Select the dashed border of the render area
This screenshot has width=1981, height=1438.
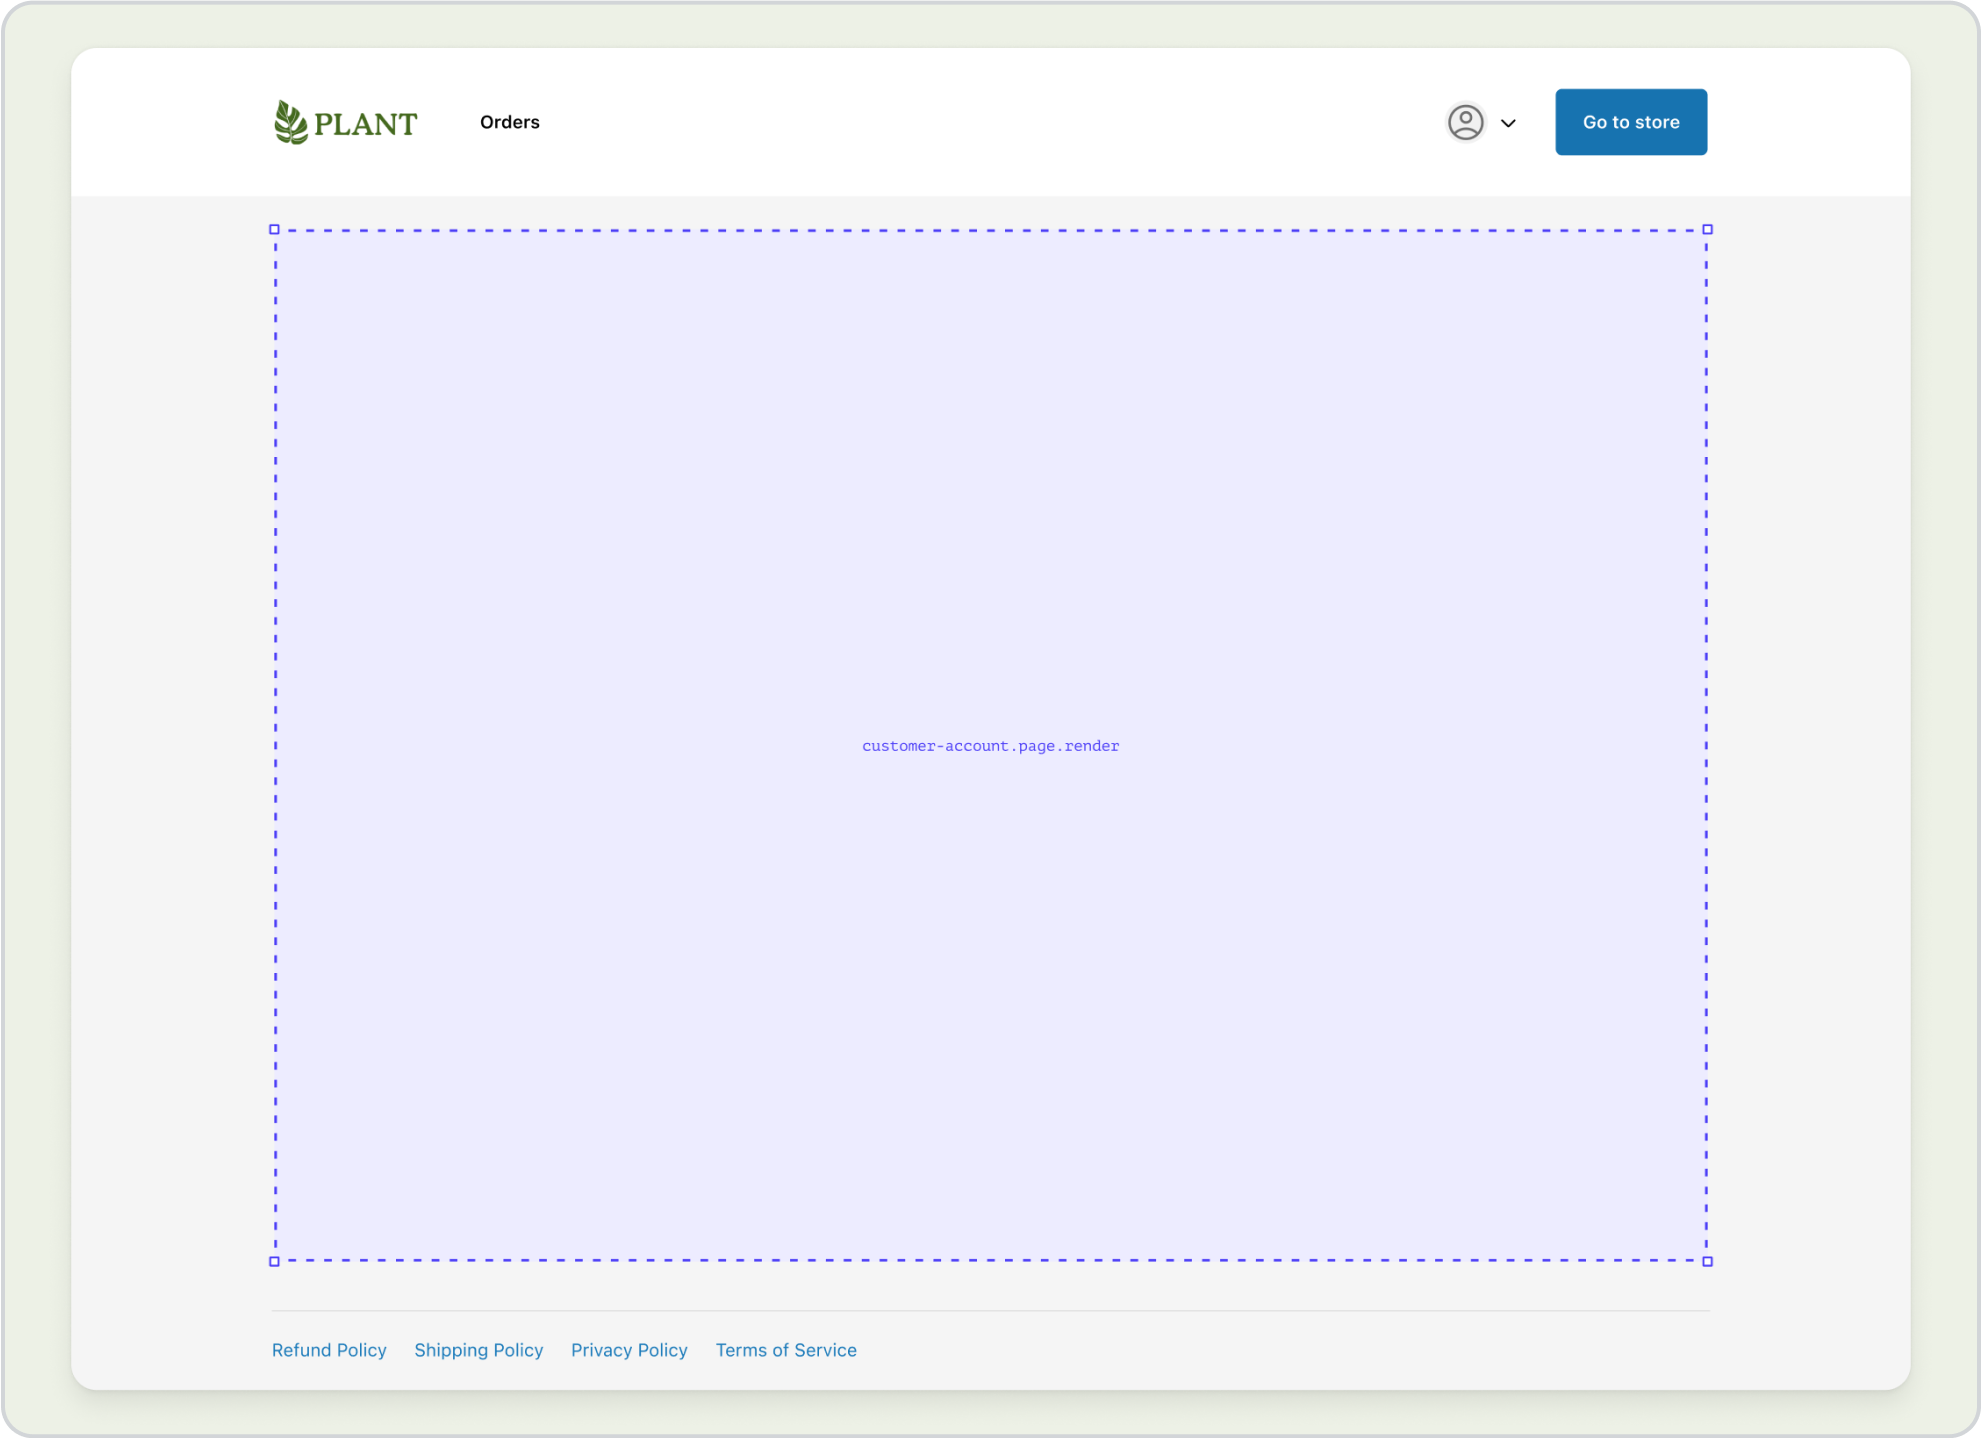click(x=990, y=229)
